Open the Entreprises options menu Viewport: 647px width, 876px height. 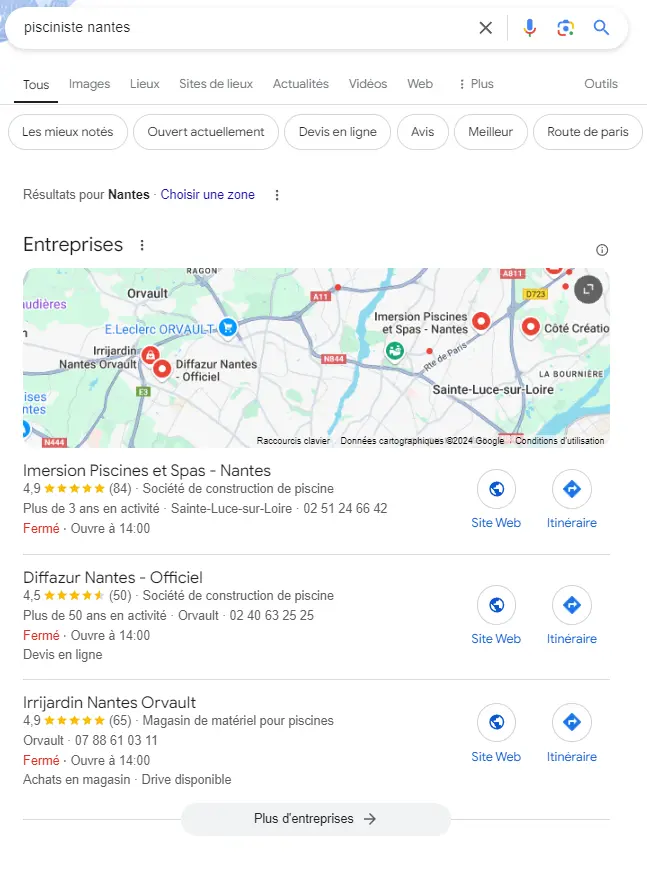click(141, 245)
